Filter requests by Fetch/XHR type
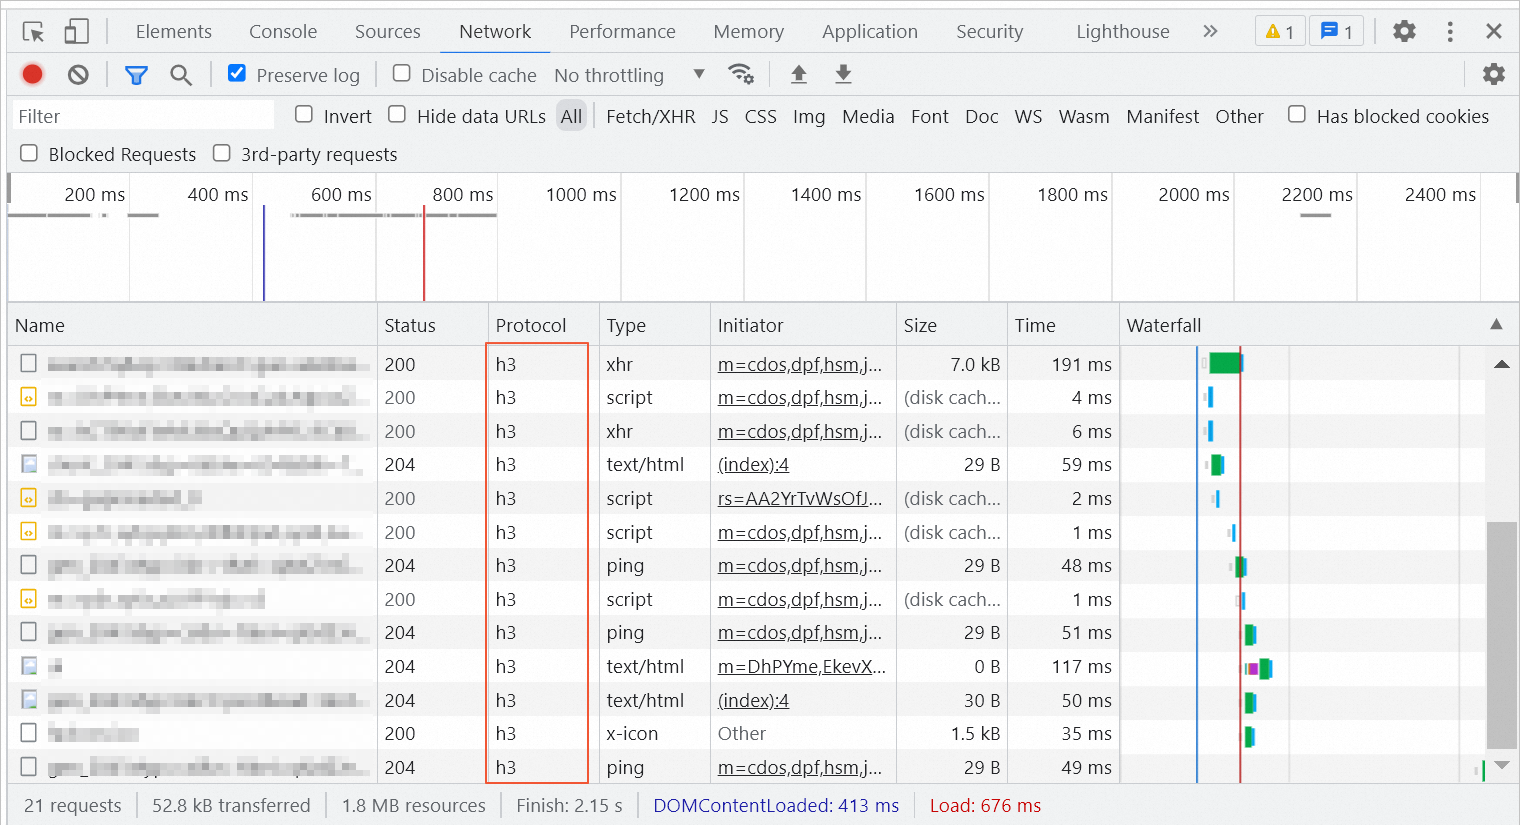 (650, 117)
